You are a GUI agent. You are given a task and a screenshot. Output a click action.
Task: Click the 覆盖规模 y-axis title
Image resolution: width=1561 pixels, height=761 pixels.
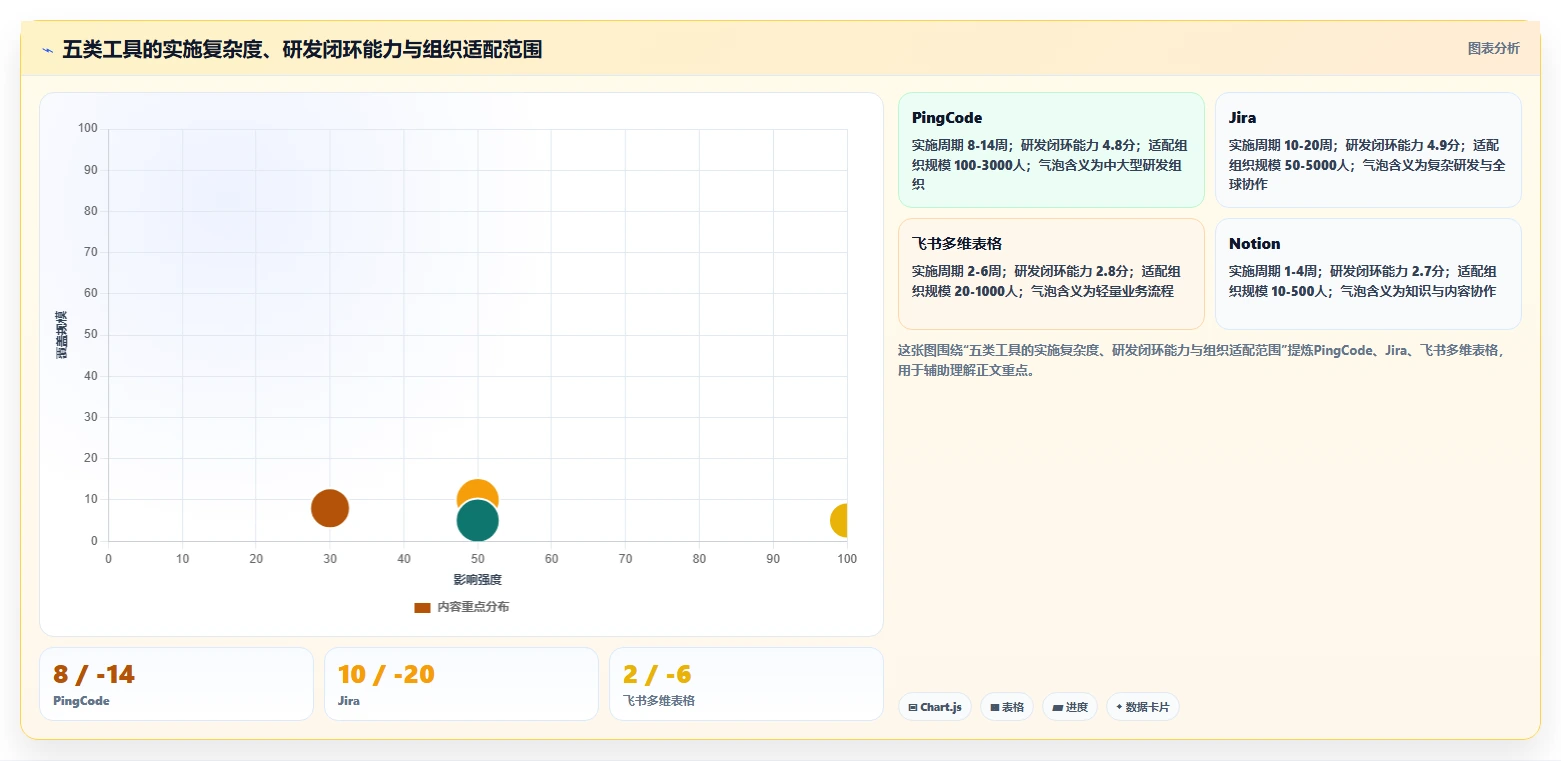click(x=62, y=335)
